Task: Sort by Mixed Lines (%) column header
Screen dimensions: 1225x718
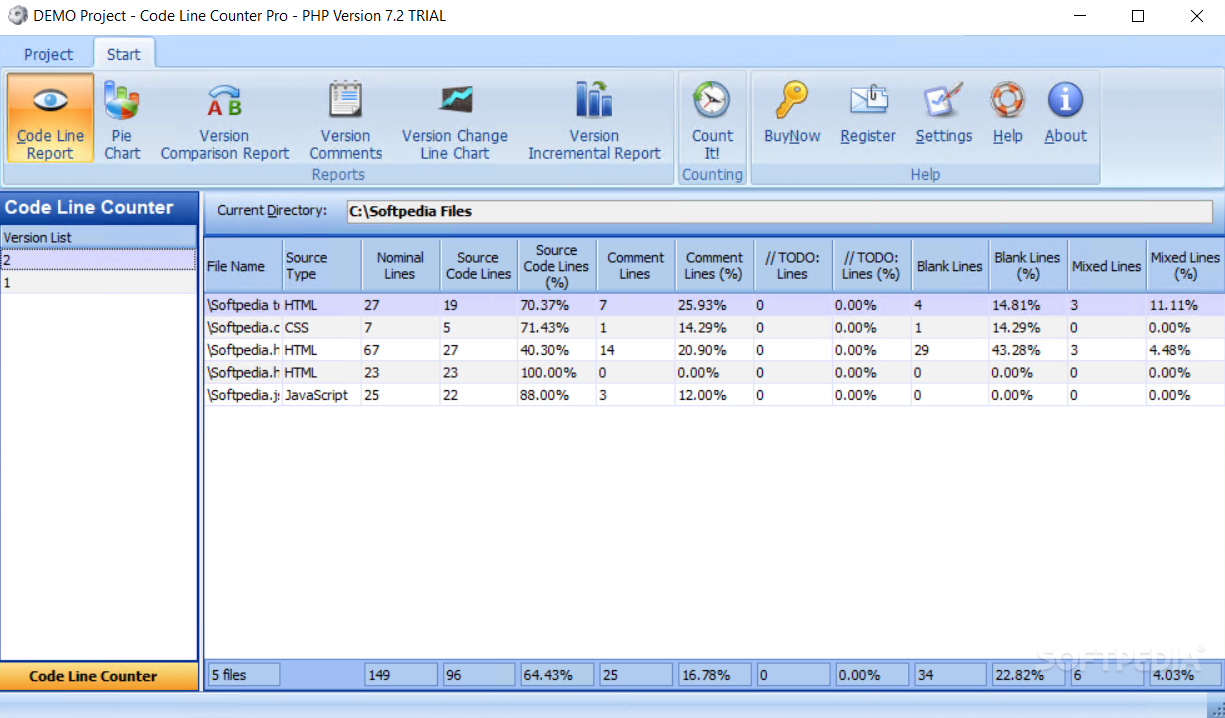Action: click(x=1185, y=266)
